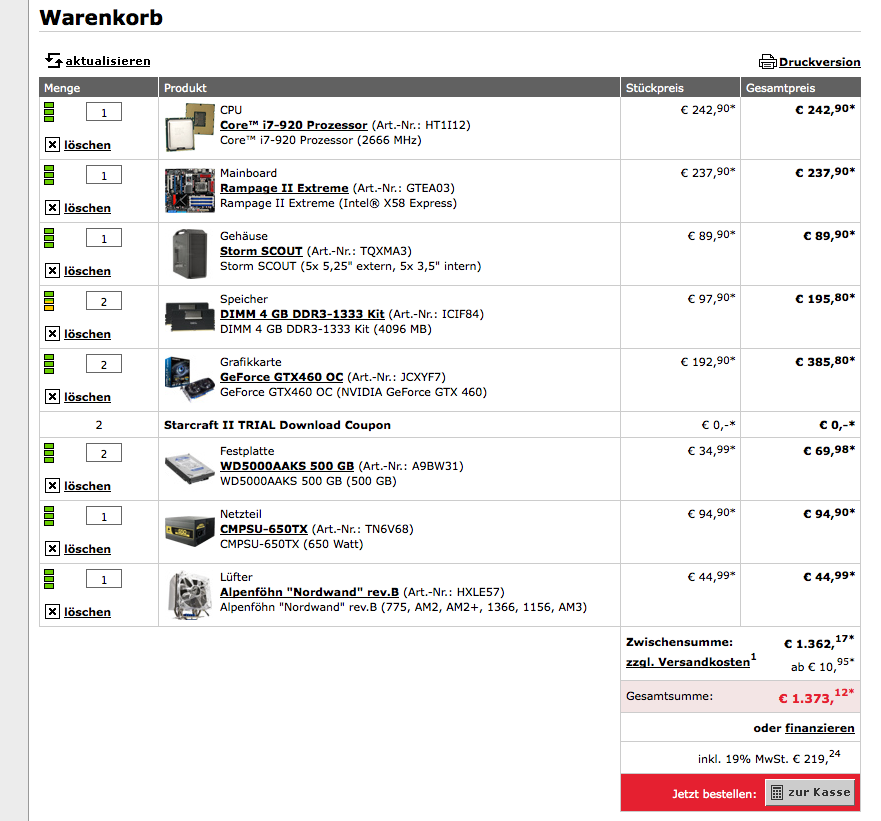Screen dimensions: 881x821
Task: Click löschen link for the Netzteil row
Action: tap(87, 548)
